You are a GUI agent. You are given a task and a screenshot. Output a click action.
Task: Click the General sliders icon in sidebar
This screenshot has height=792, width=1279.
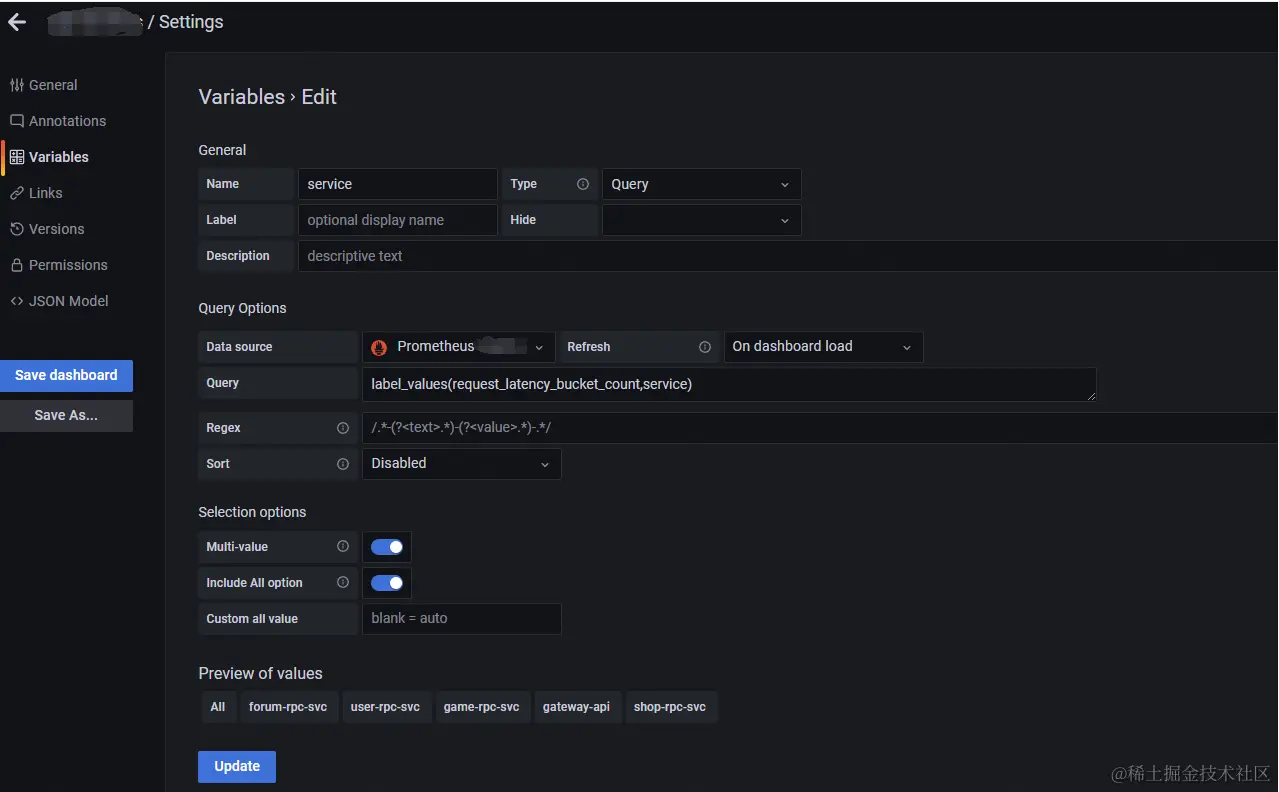[x=16, y=85]
